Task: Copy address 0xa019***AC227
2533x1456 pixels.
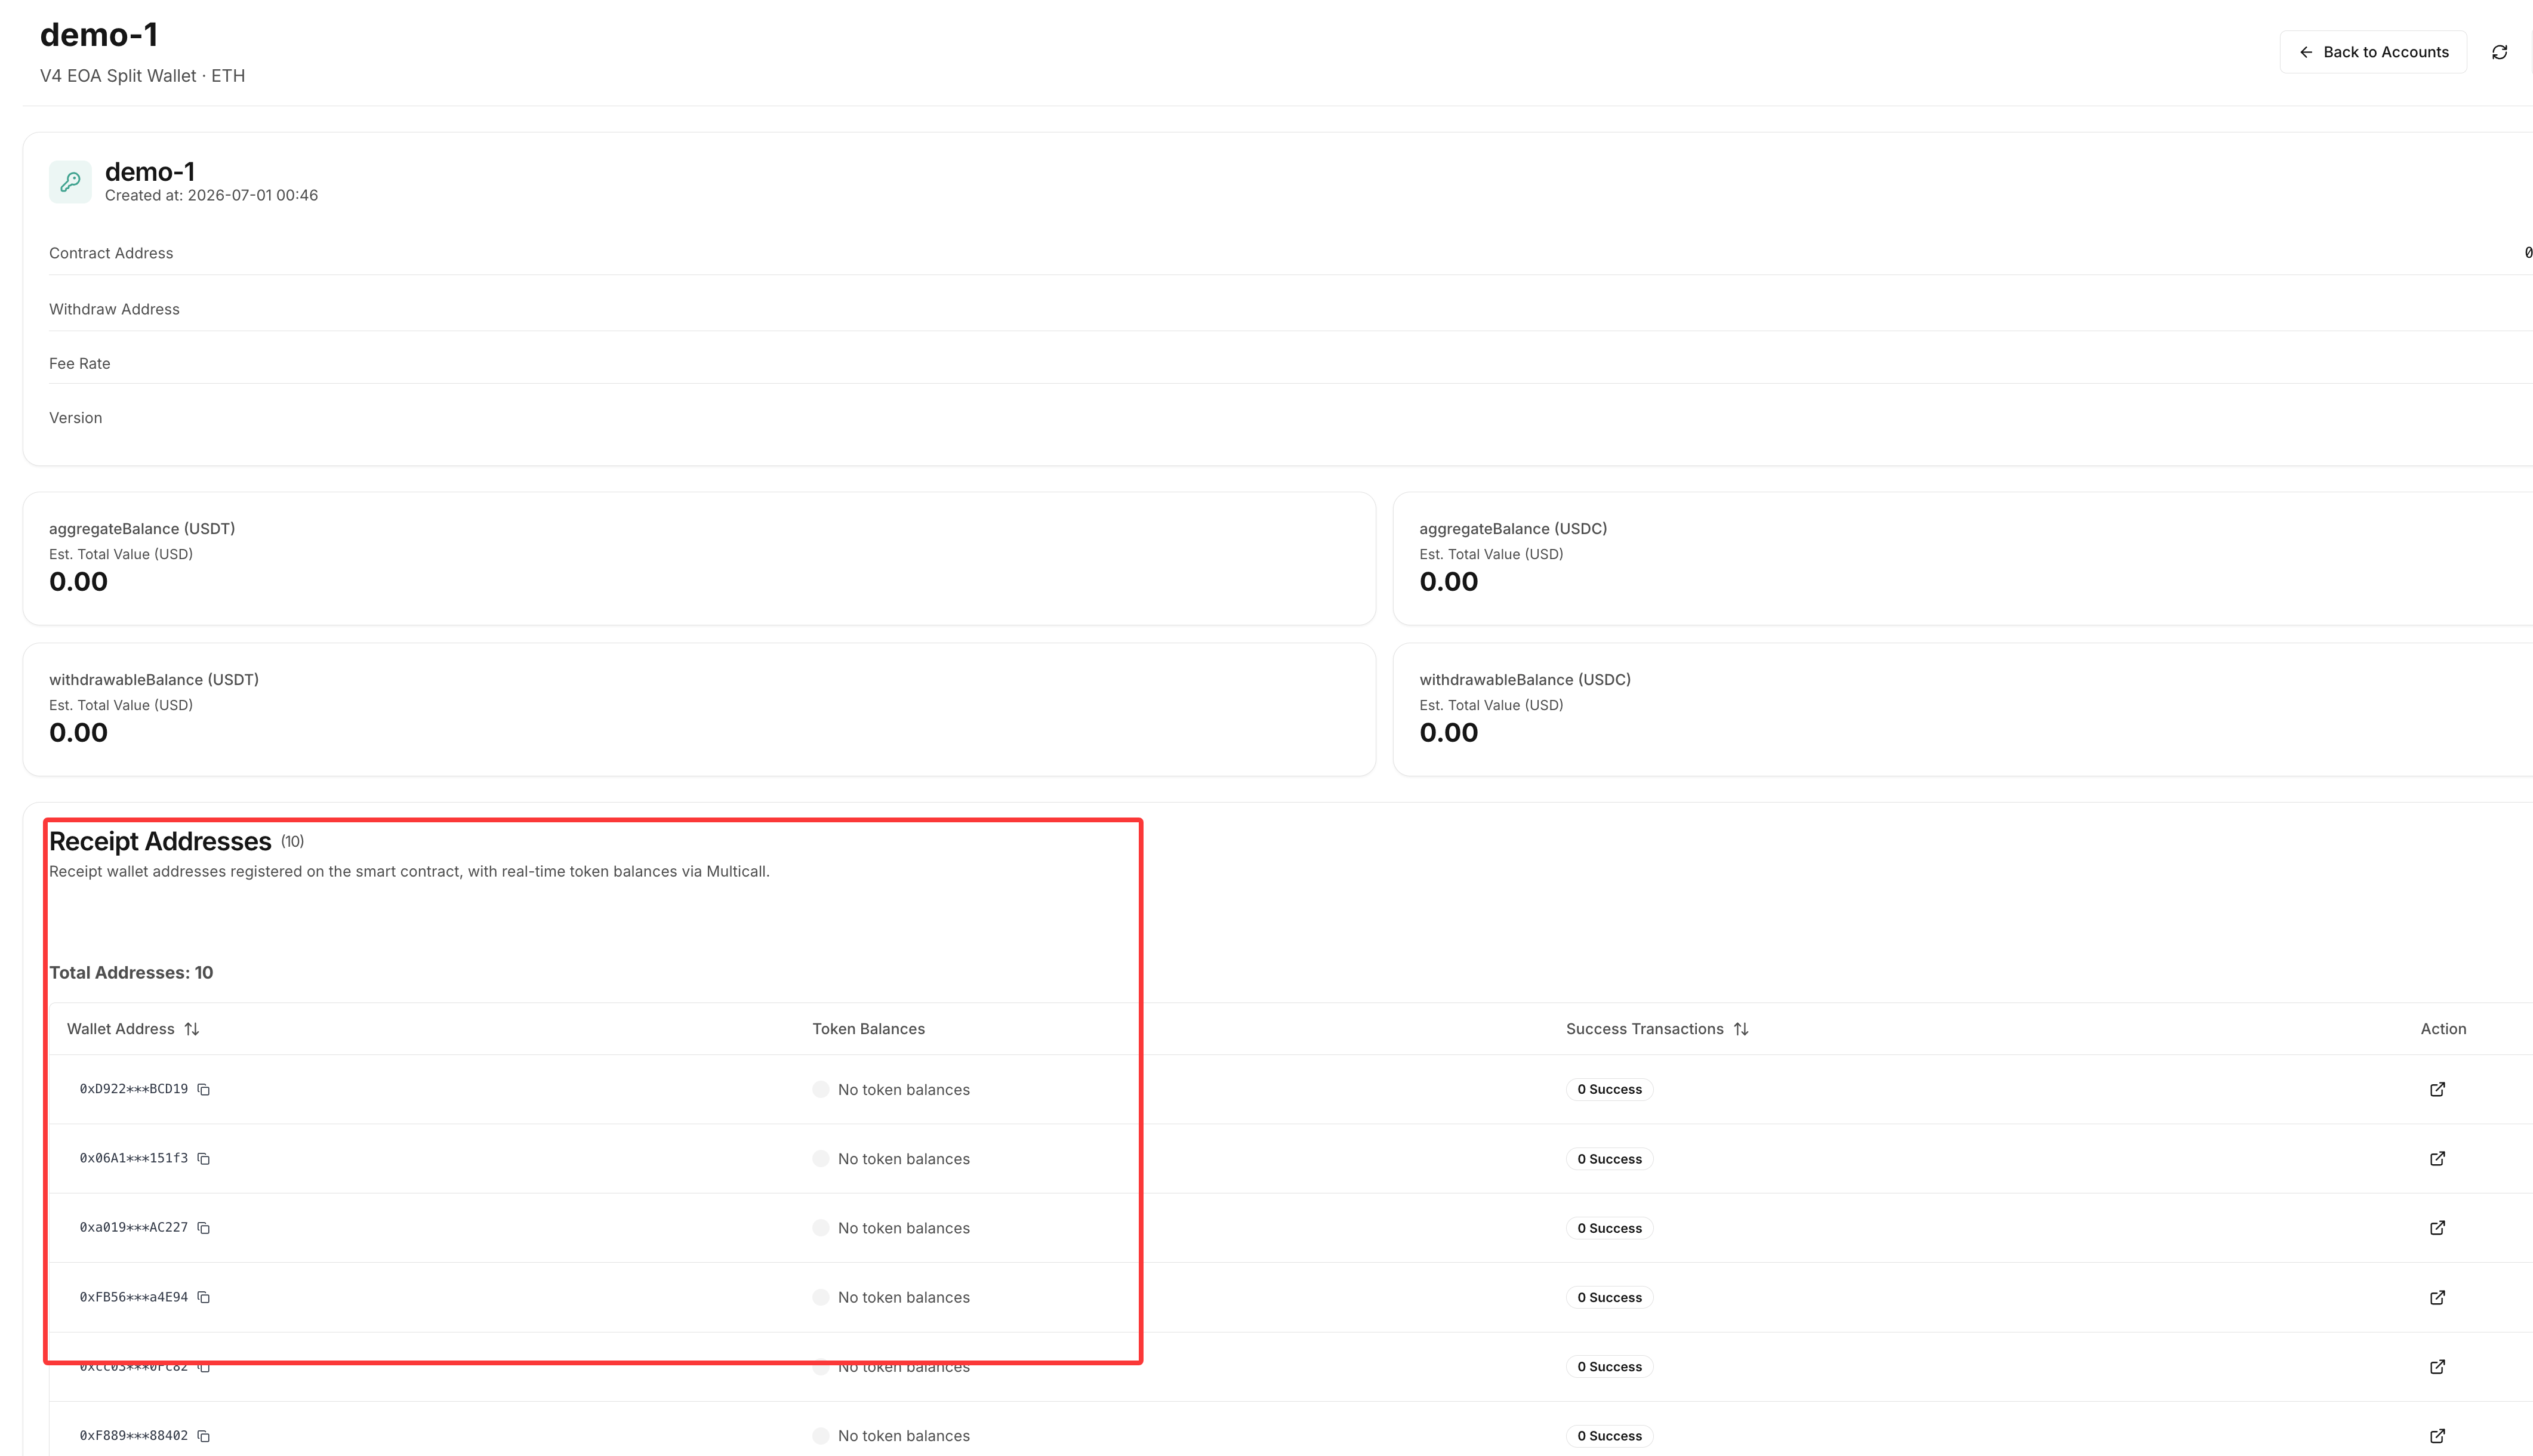Action: pyautogui.click(x=204, y=1227)
